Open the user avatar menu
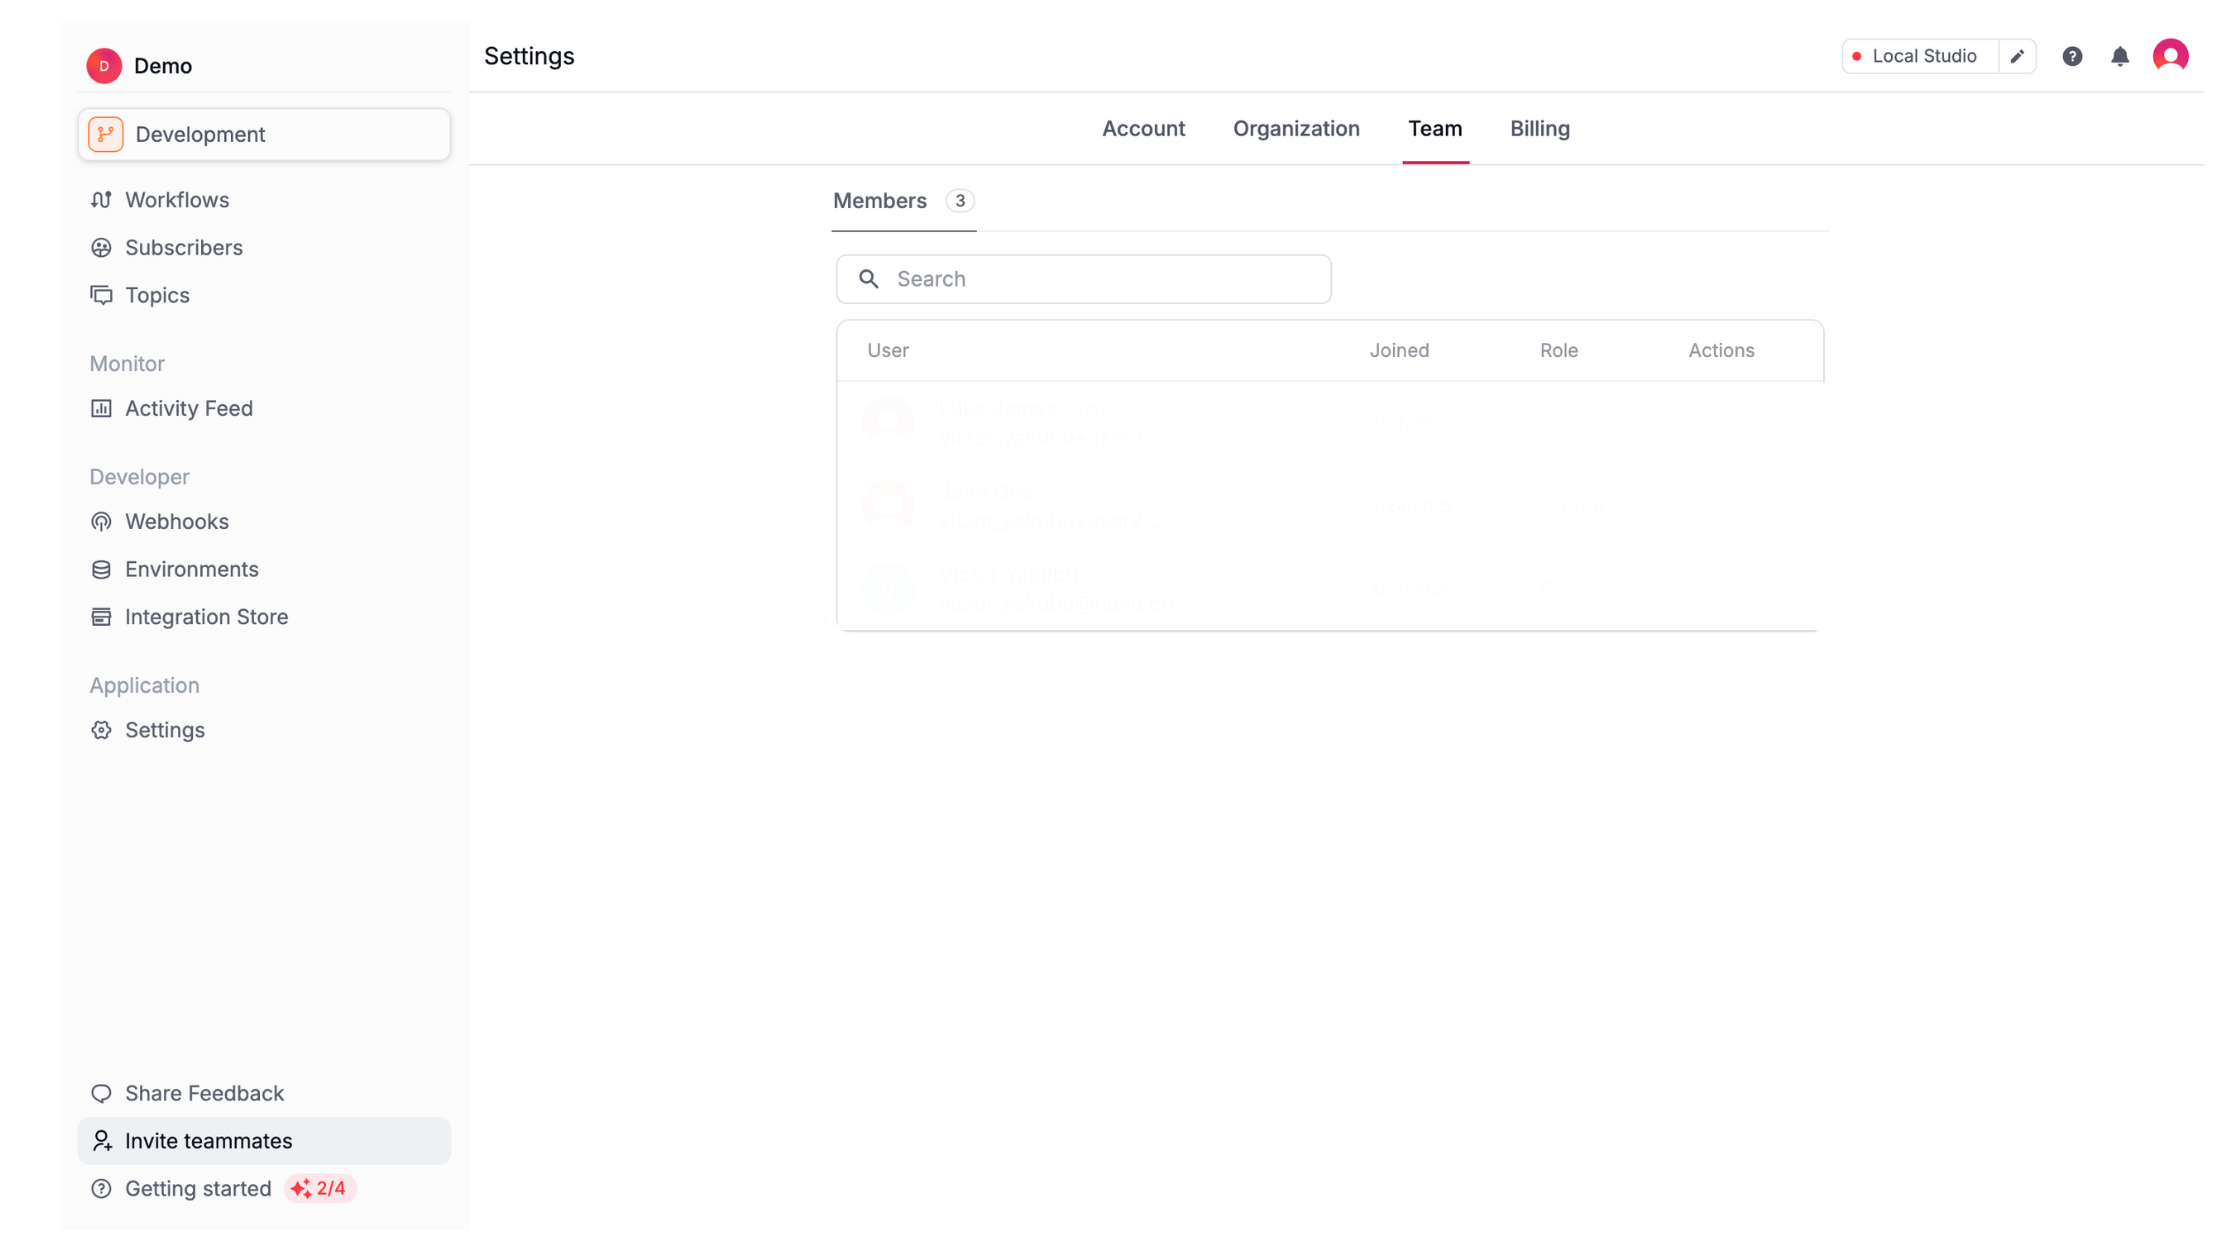This screenshot has width=2240, height=1260. (x=2170, y=56)
